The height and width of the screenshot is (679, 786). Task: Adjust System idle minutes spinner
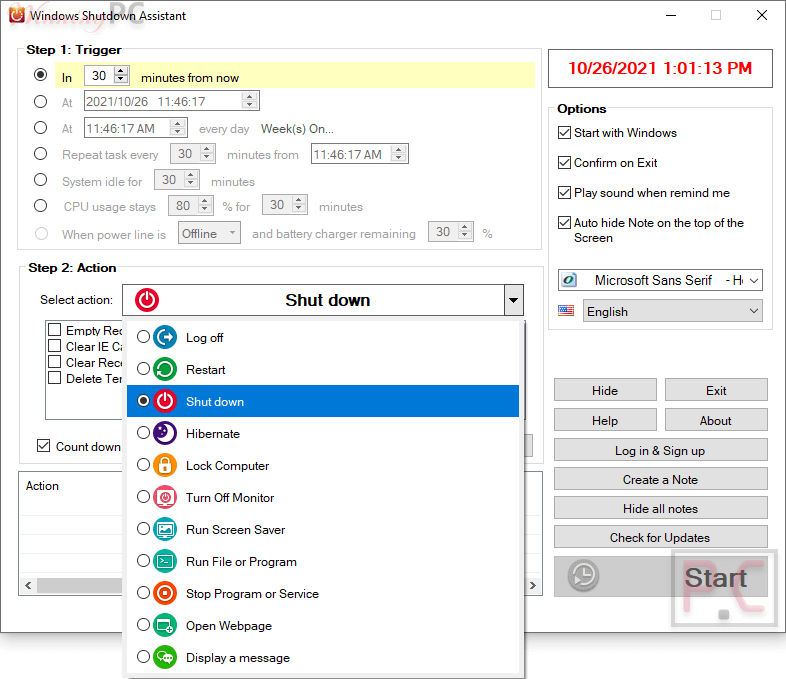pyautogui.click(x=190, y=179)
